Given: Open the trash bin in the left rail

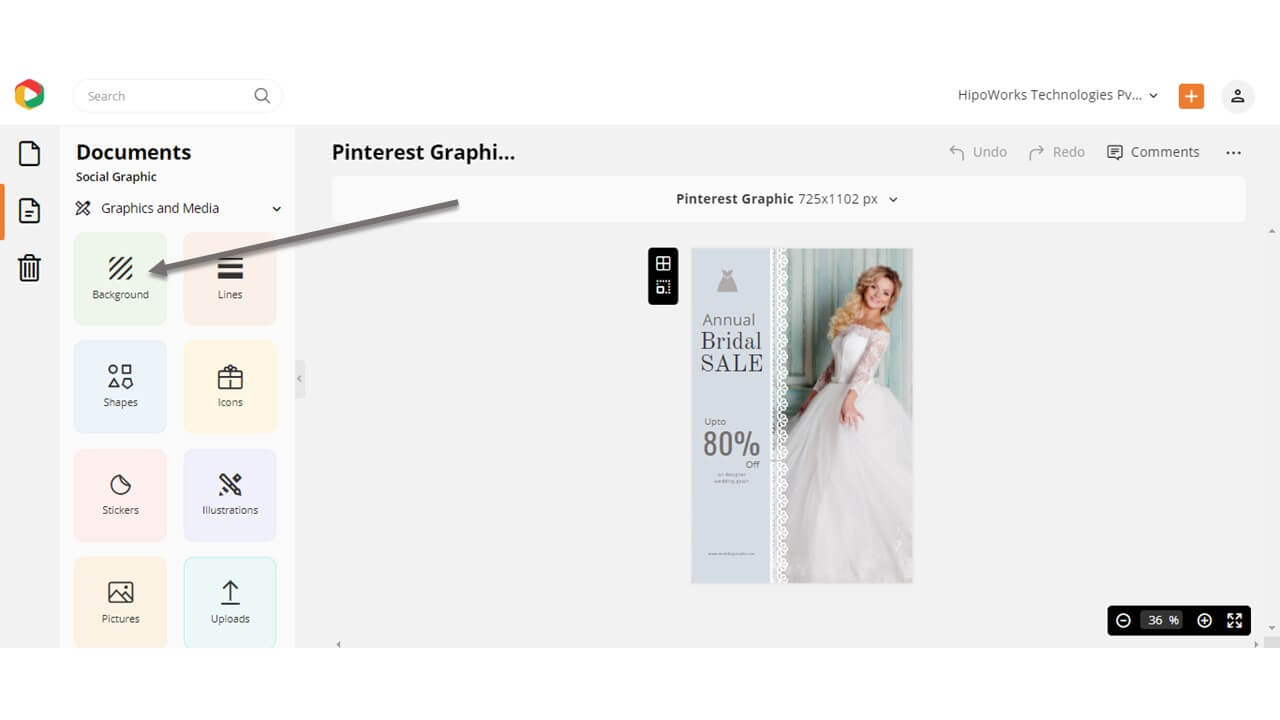Looking at the screenshot, I should [29, 268].
